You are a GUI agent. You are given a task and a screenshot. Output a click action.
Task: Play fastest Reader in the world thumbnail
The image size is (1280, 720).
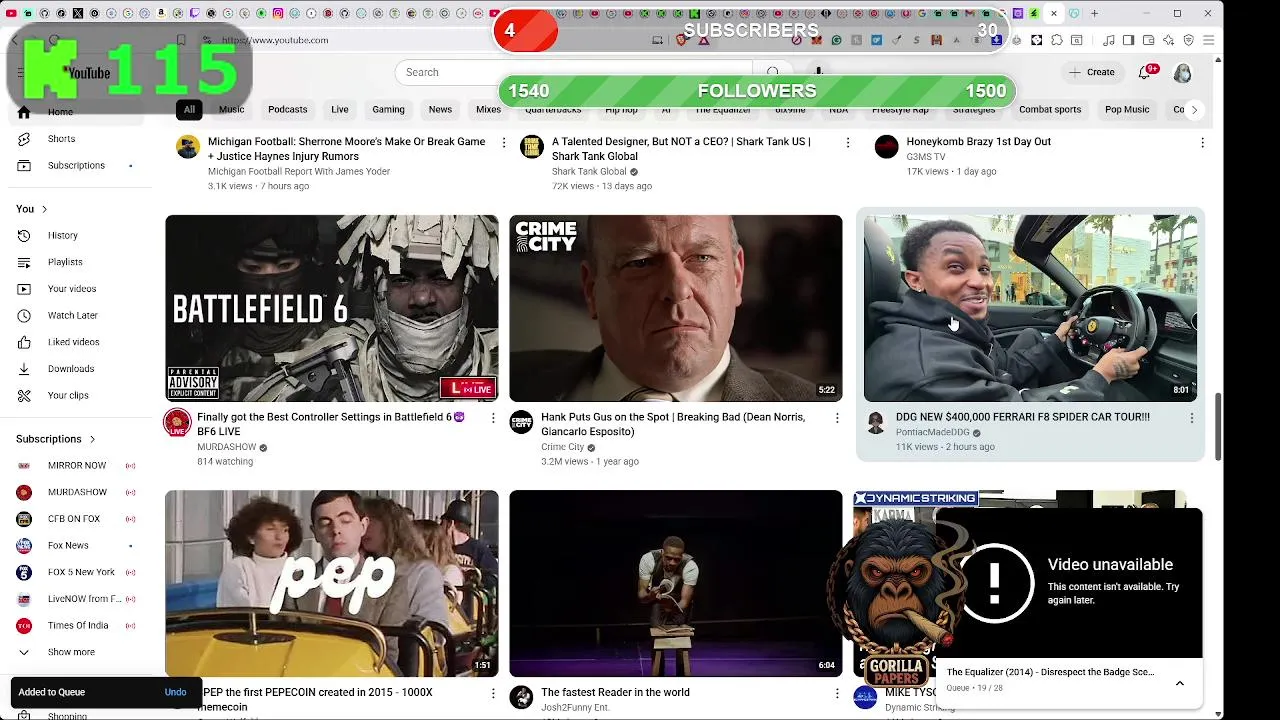[676, 583]
